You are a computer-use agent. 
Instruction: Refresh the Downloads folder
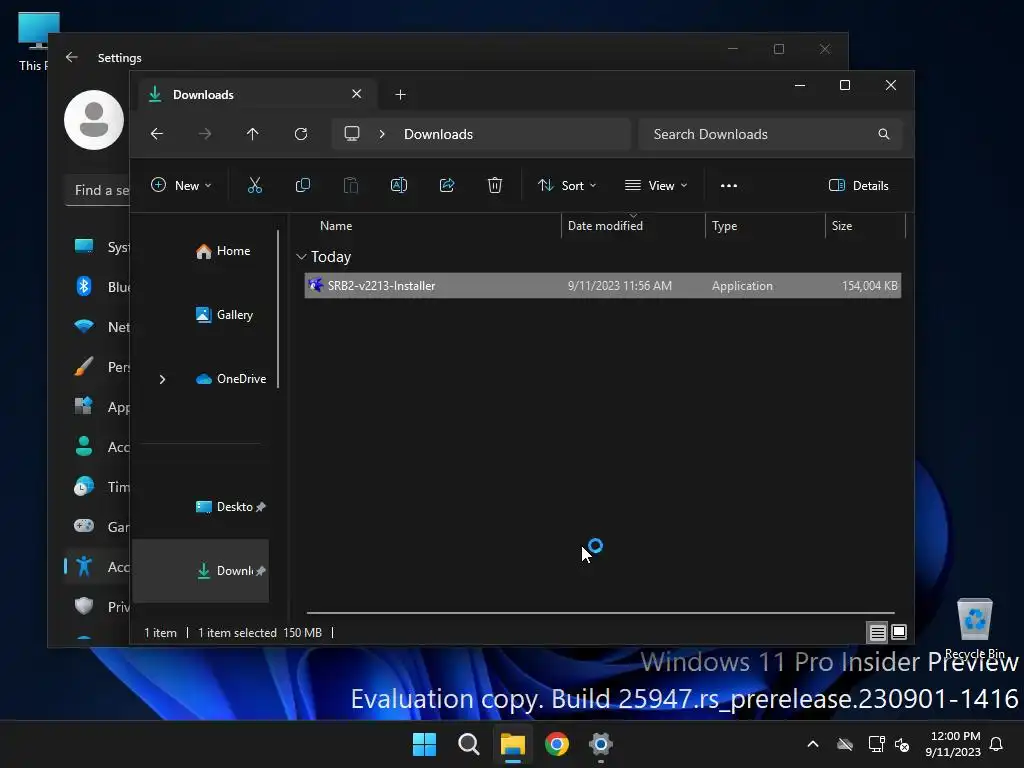pyautogui.click(x=301, y=134)
